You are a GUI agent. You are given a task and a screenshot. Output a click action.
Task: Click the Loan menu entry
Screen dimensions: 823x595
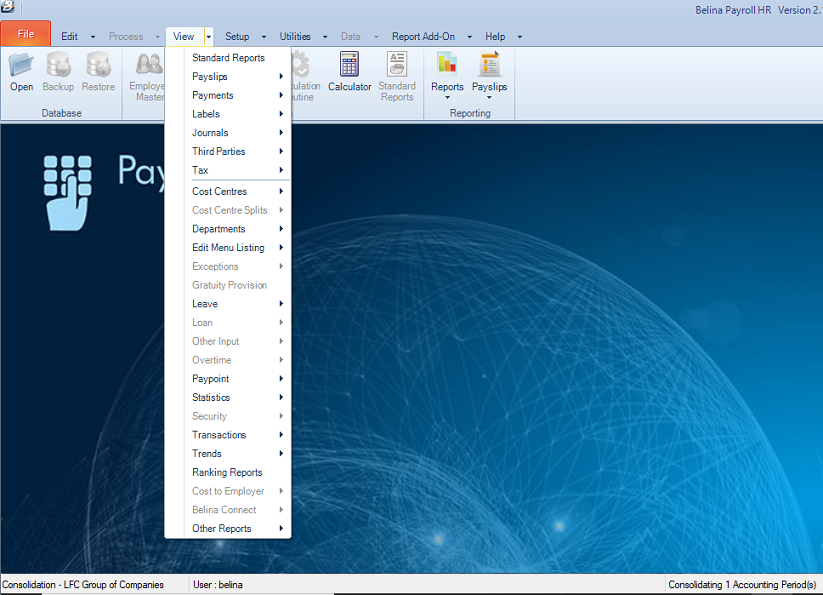(x=228, y=323)
